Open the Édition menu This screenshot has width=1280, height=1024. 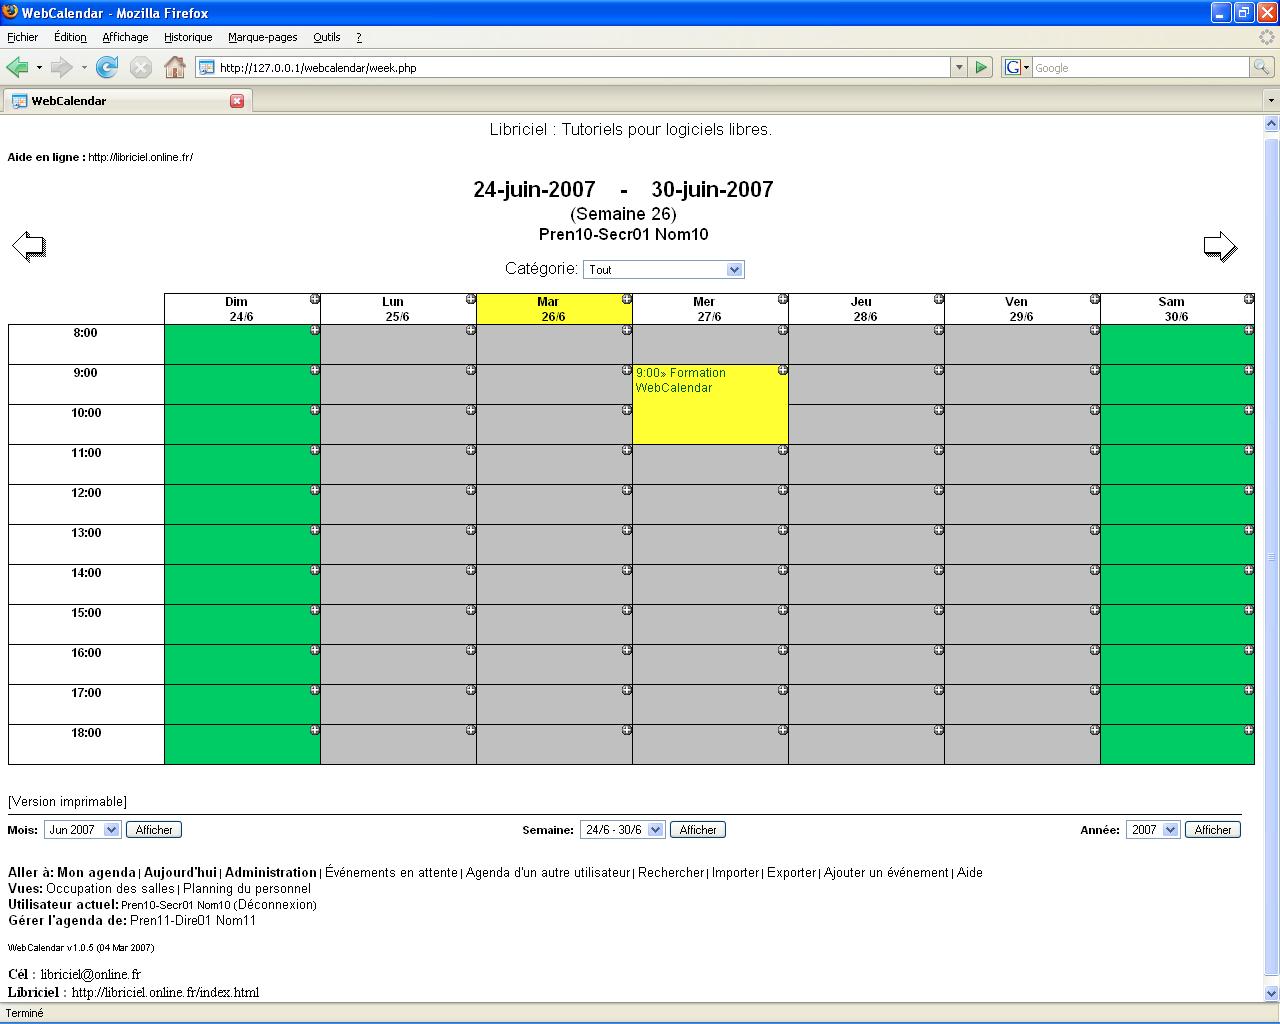click(x=70, y=37)
